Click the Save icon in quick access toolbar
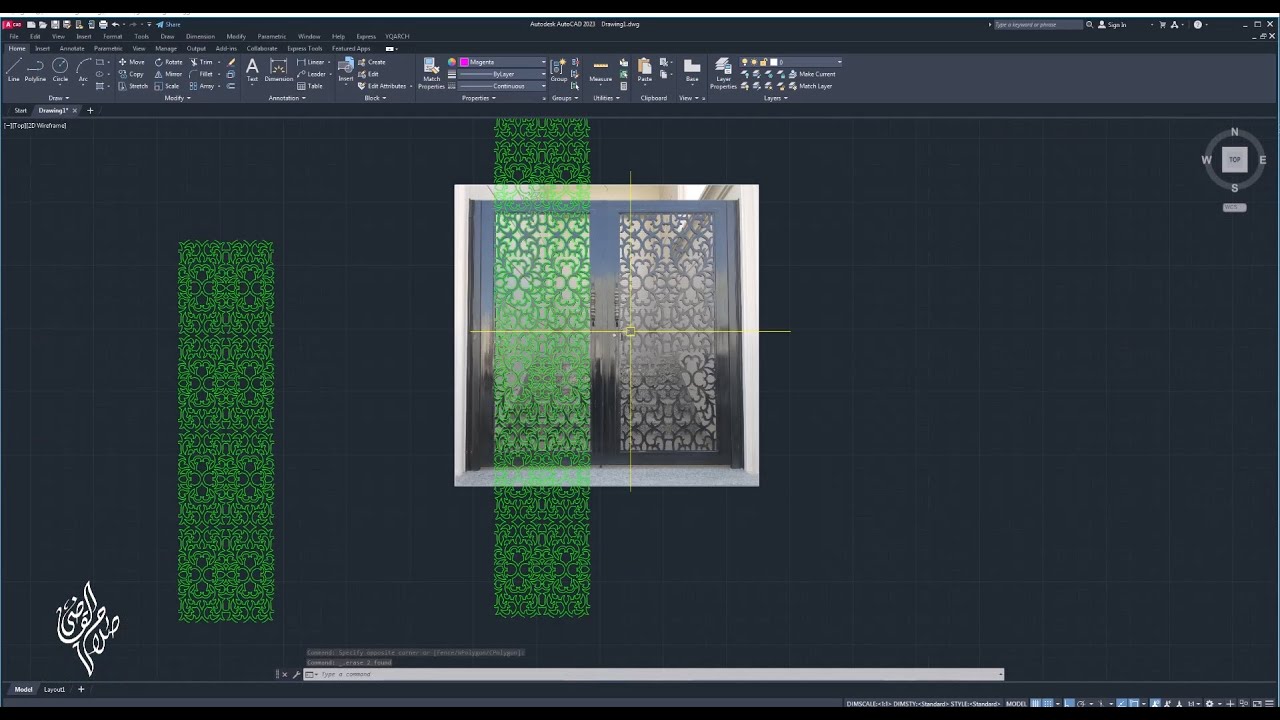Image resolution: width=1280 pixels, height=720 pixels. [x=55, y=24]
